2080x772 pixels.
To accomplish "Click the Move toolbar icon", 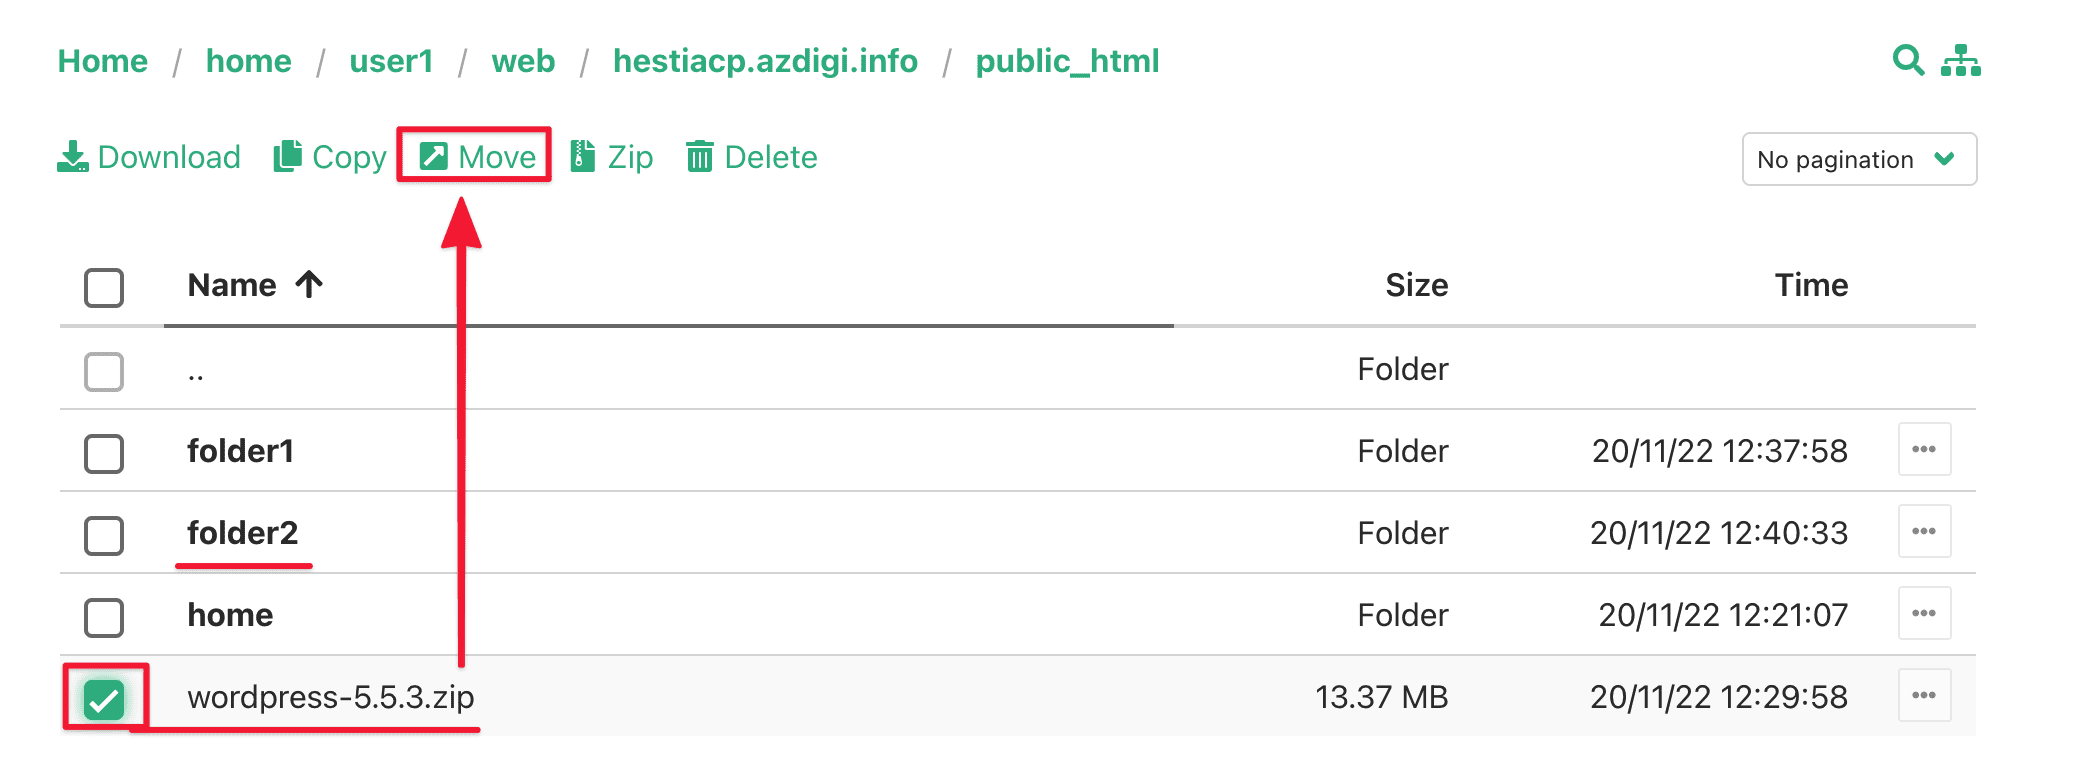I will [x=434, y=157].
